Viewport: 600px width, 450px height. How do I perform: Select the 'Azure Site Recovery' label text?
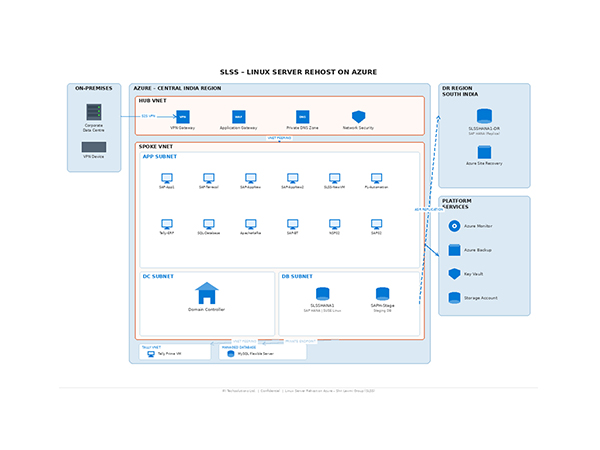click(x=484, y=163)
